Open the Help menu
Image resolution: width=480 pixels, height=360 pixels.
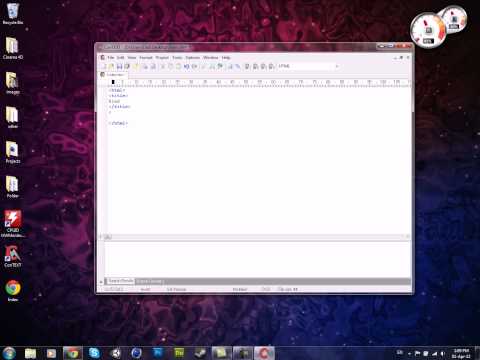click(x=226, y=58)
